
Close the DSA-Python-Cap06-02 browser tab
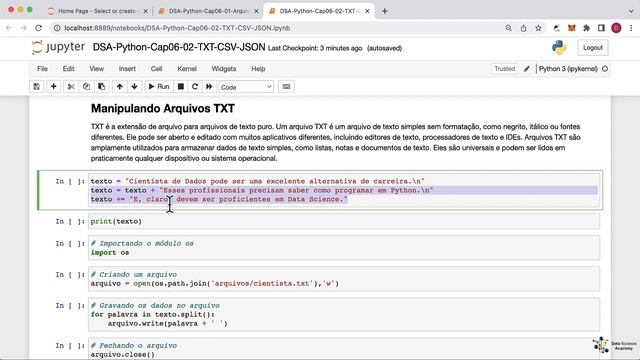(x=367, y=11)
